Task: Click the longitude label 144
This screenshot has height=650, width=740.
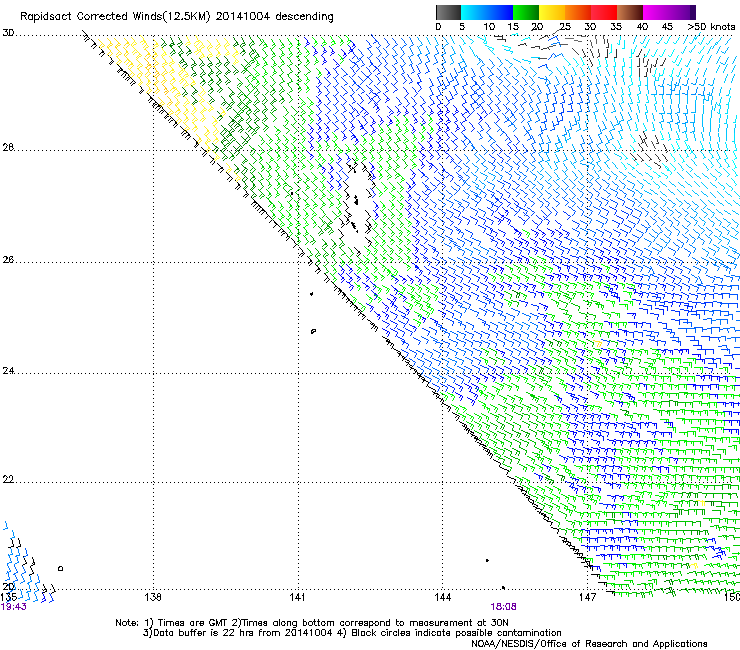Action: 442,597
